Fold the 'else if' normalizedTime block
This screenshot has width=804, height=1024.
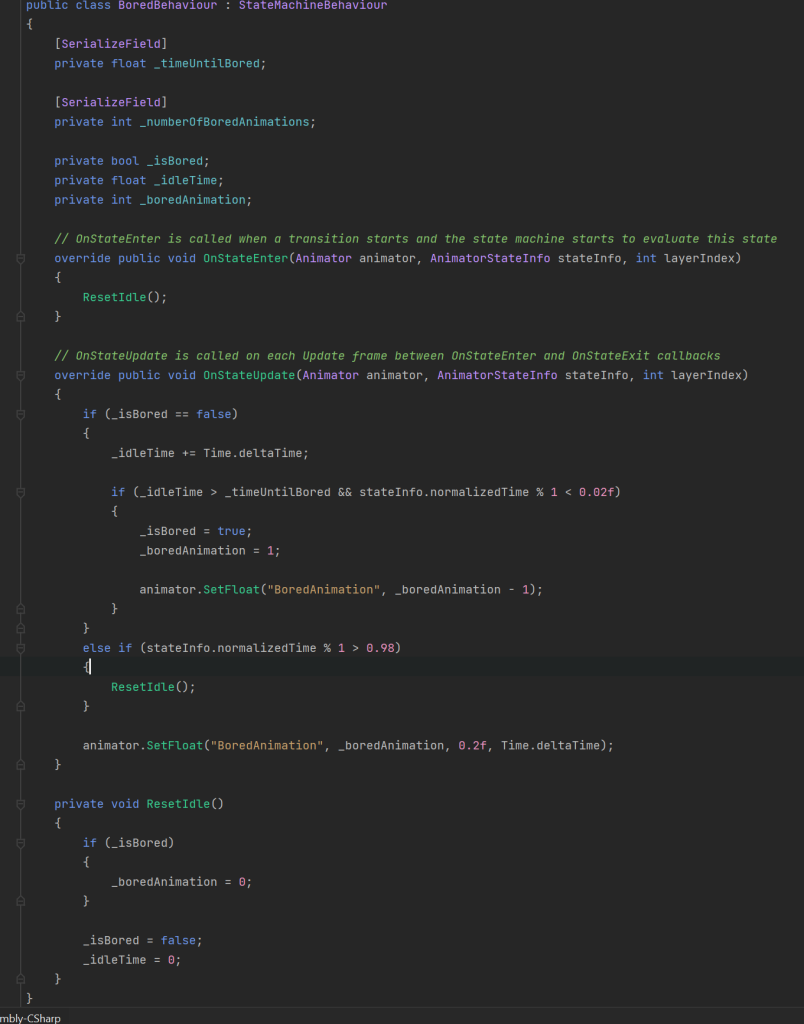(x=20, y=648)
